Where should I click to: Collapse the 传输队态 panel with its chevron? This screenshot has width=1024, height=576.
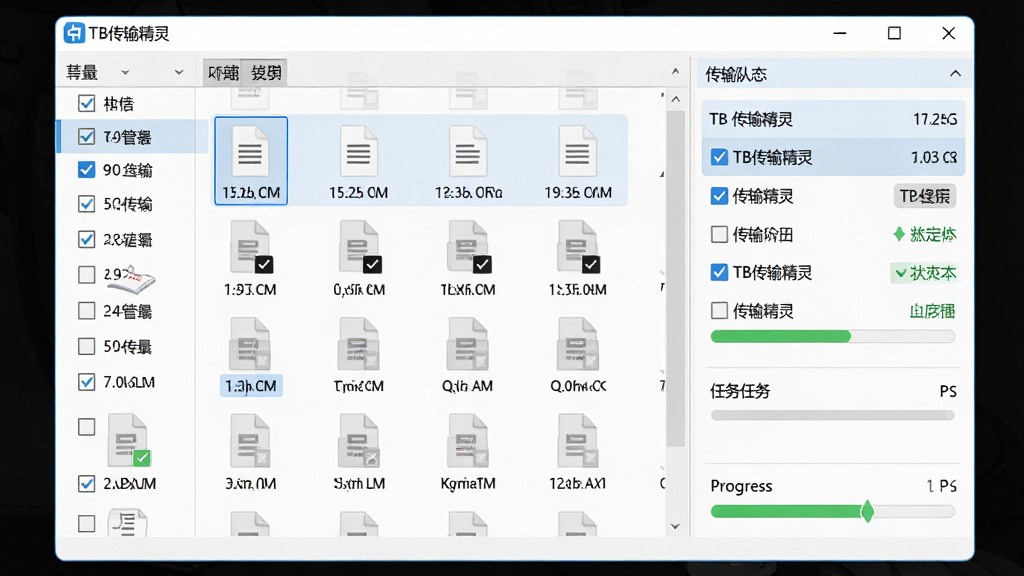955,74
